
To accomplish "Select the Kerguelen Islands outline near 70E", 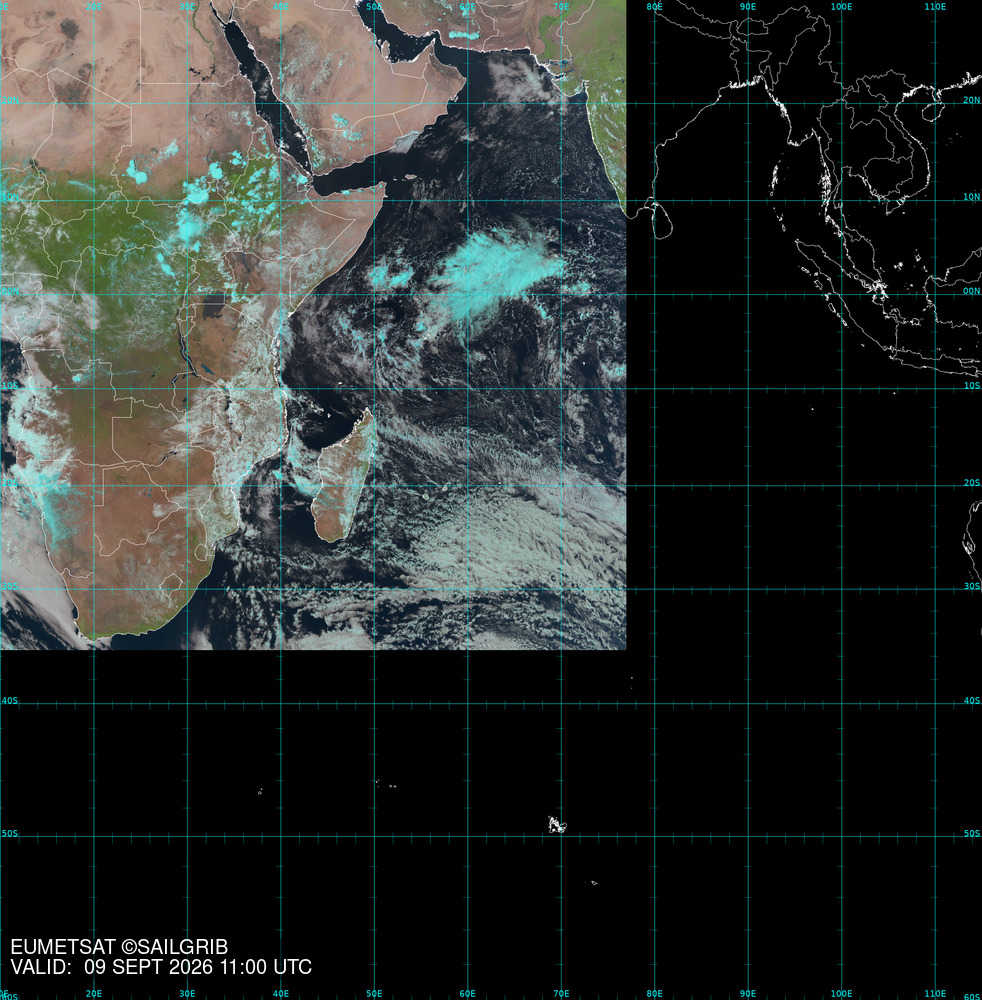I will pos(557,825).
